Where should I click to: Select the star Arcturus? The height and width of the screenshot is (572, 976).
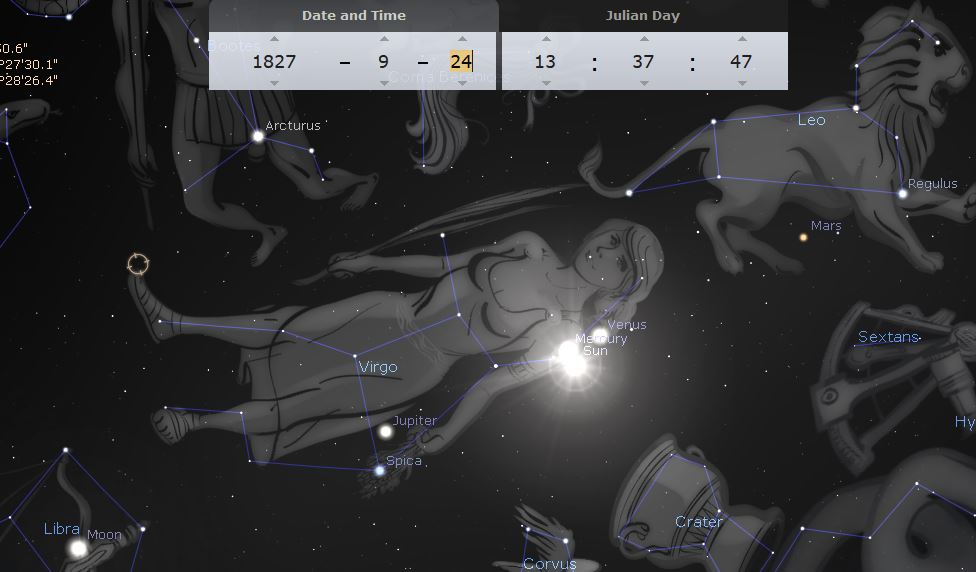click(258, 136)
